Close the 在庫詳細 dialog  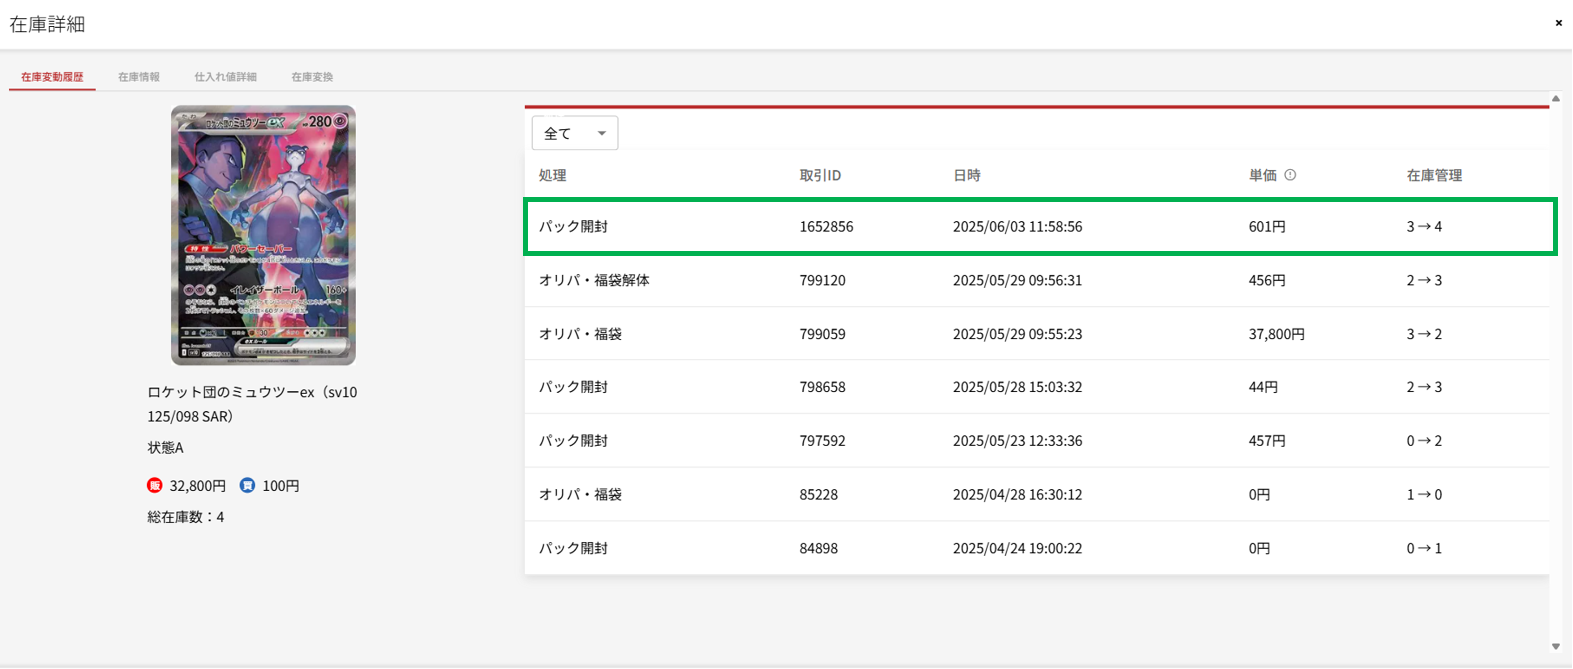pyautogui.click(x=1558, y=23)
